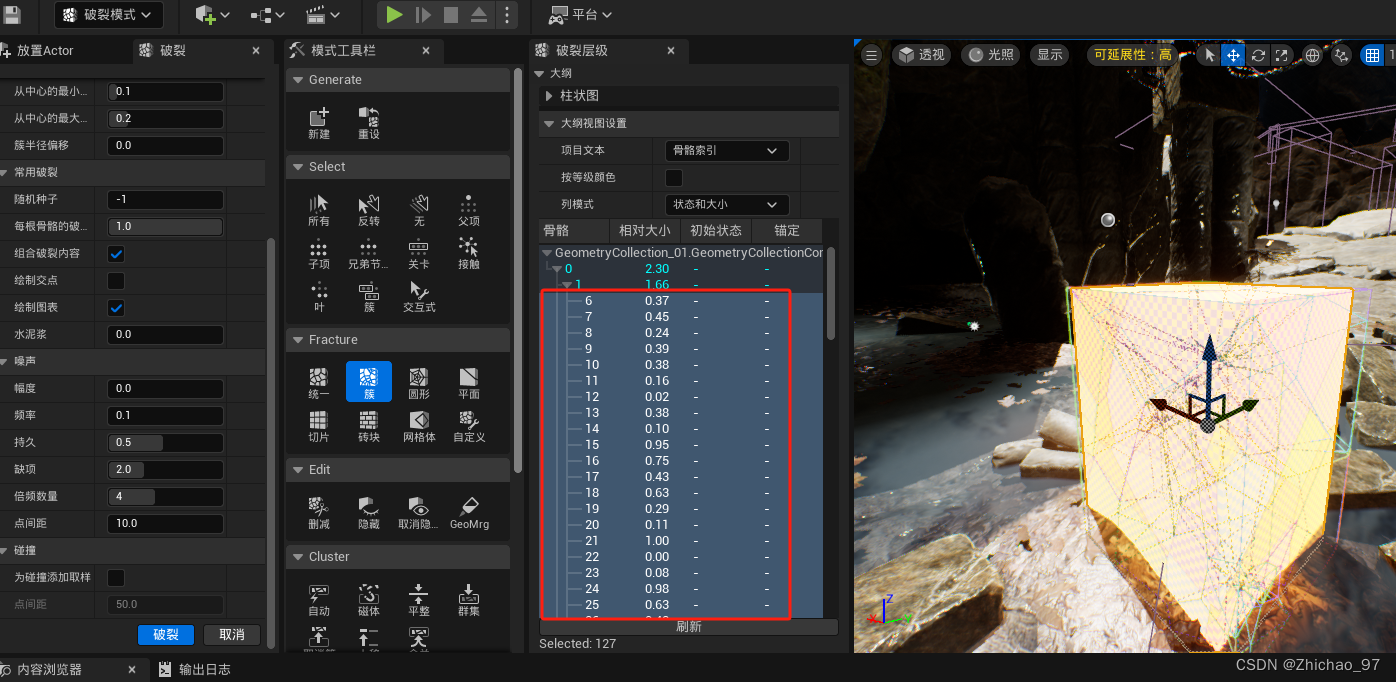Open the 项目文本 骨骼索引 dropdown
Viewport: 1396px width, 682px height.
(727, 151)
